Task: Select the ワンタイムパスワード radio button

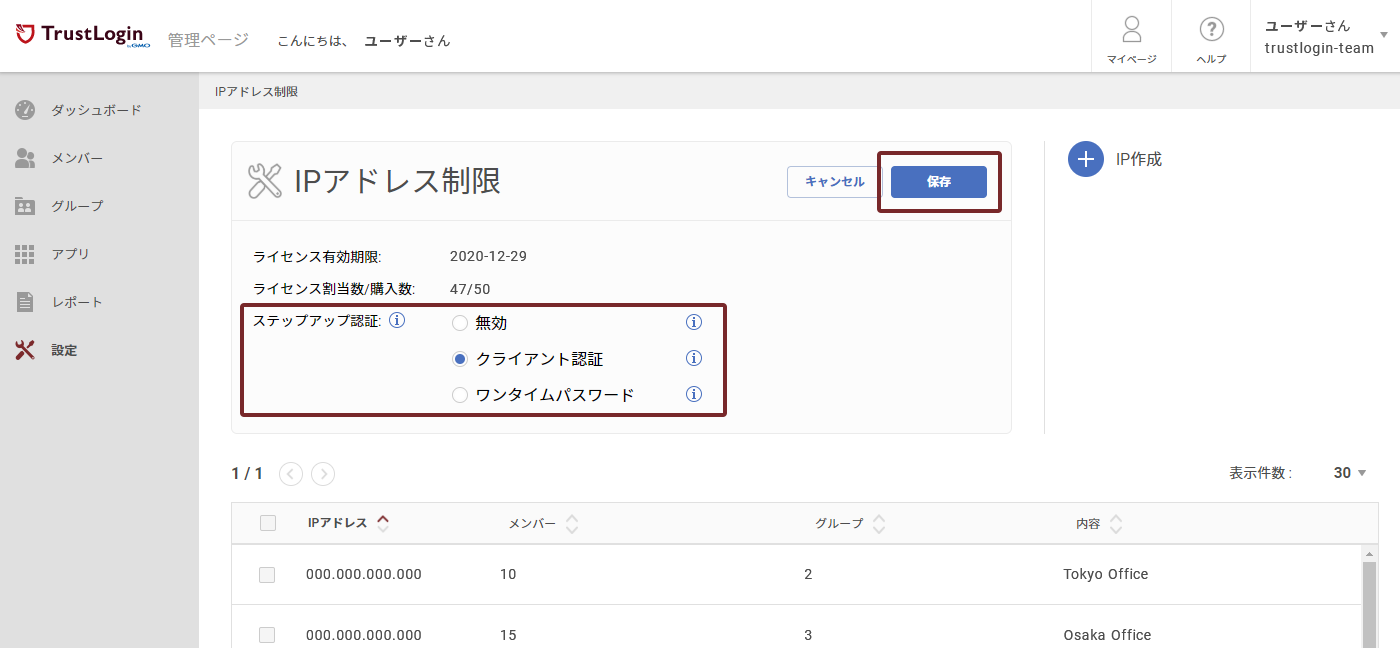Action: tap(460, 395)
